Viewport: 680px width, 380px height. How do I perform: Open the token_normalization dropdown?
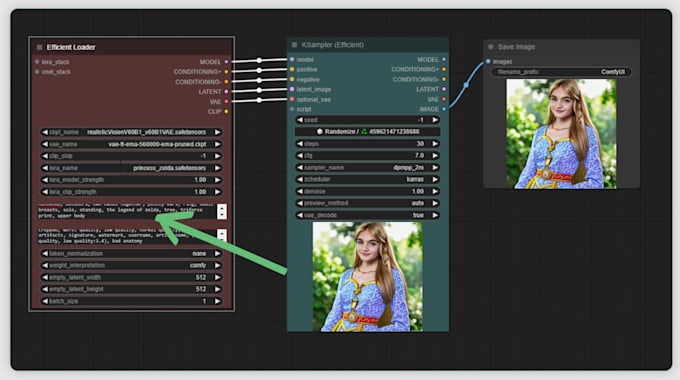click(x=131, y=253)
